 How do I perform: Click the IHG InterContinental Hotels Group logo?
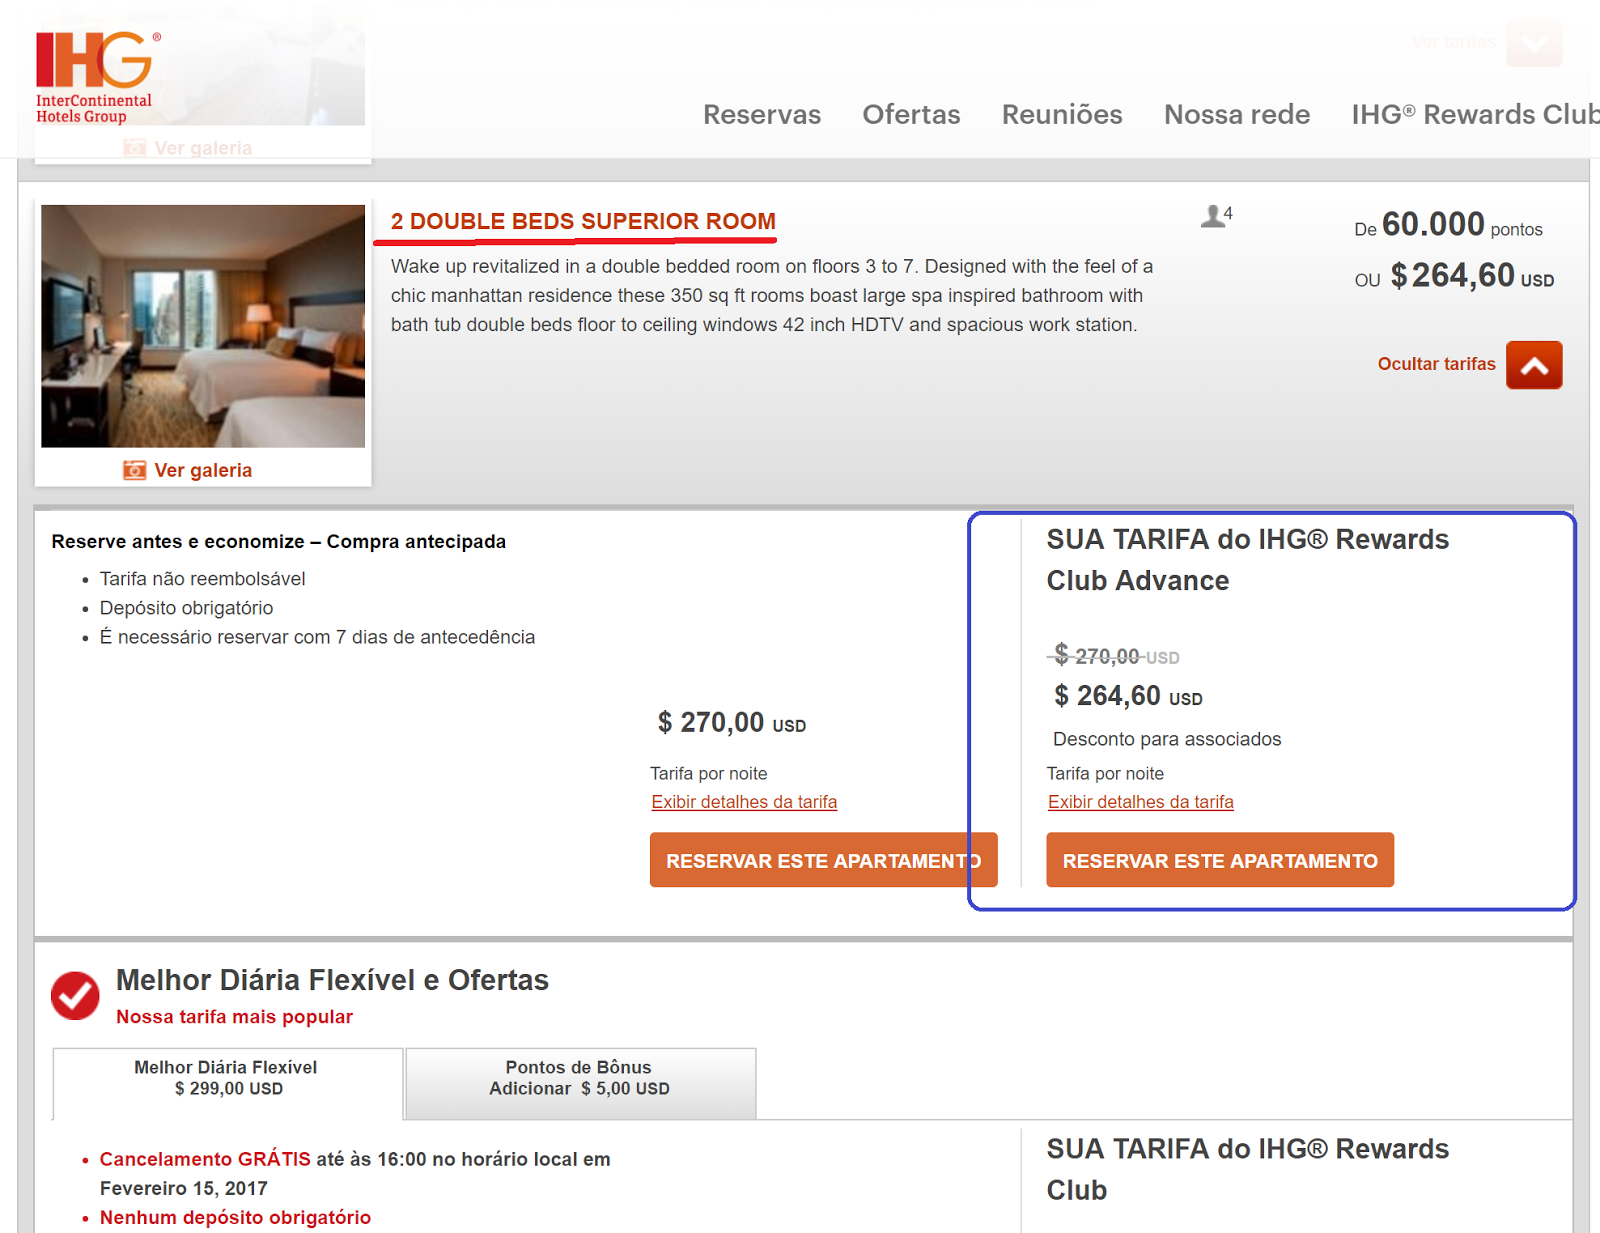tap(98, 78)
